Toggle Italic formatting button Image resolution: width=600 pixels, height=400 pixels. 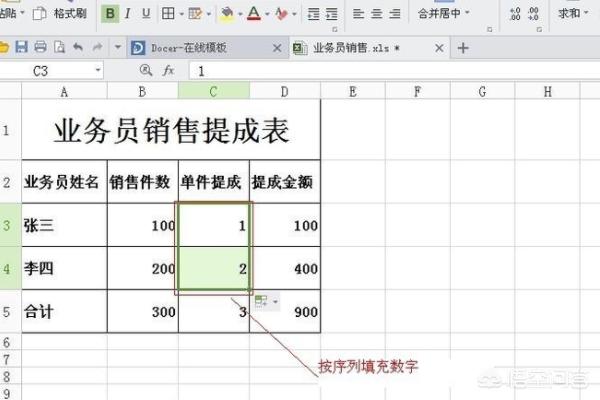128,14
